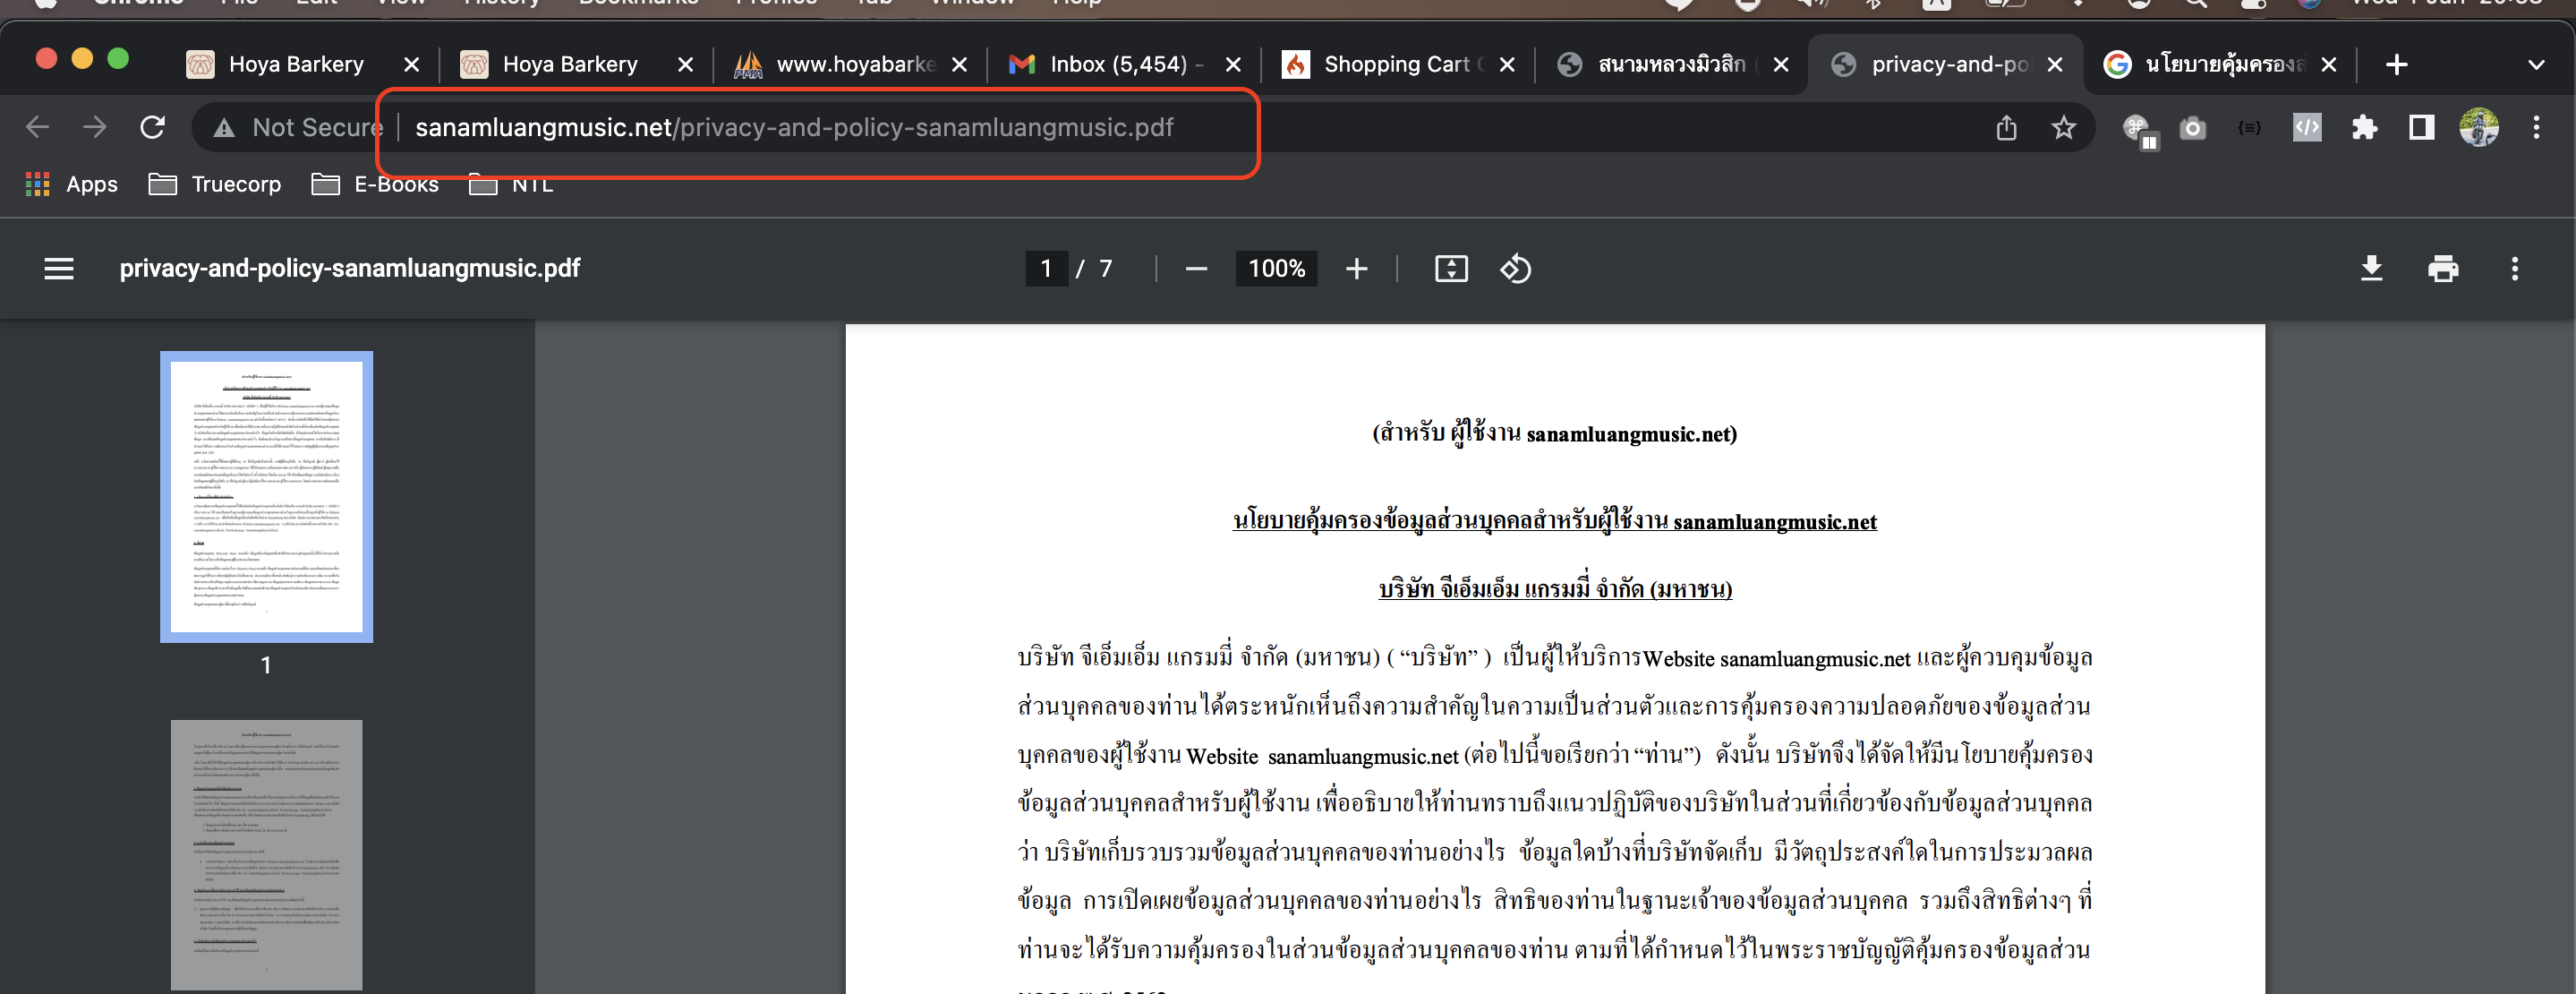Open the Apps shortcut in bookmarks bar
Image resolution: width=2576 pixels, height=994 pixels.
click(x=71, y=184)
